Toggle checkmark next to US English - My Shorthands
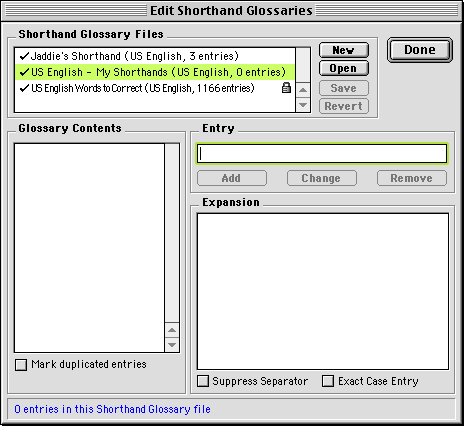Viewport: 464px width, 426px height. [24, 72]
